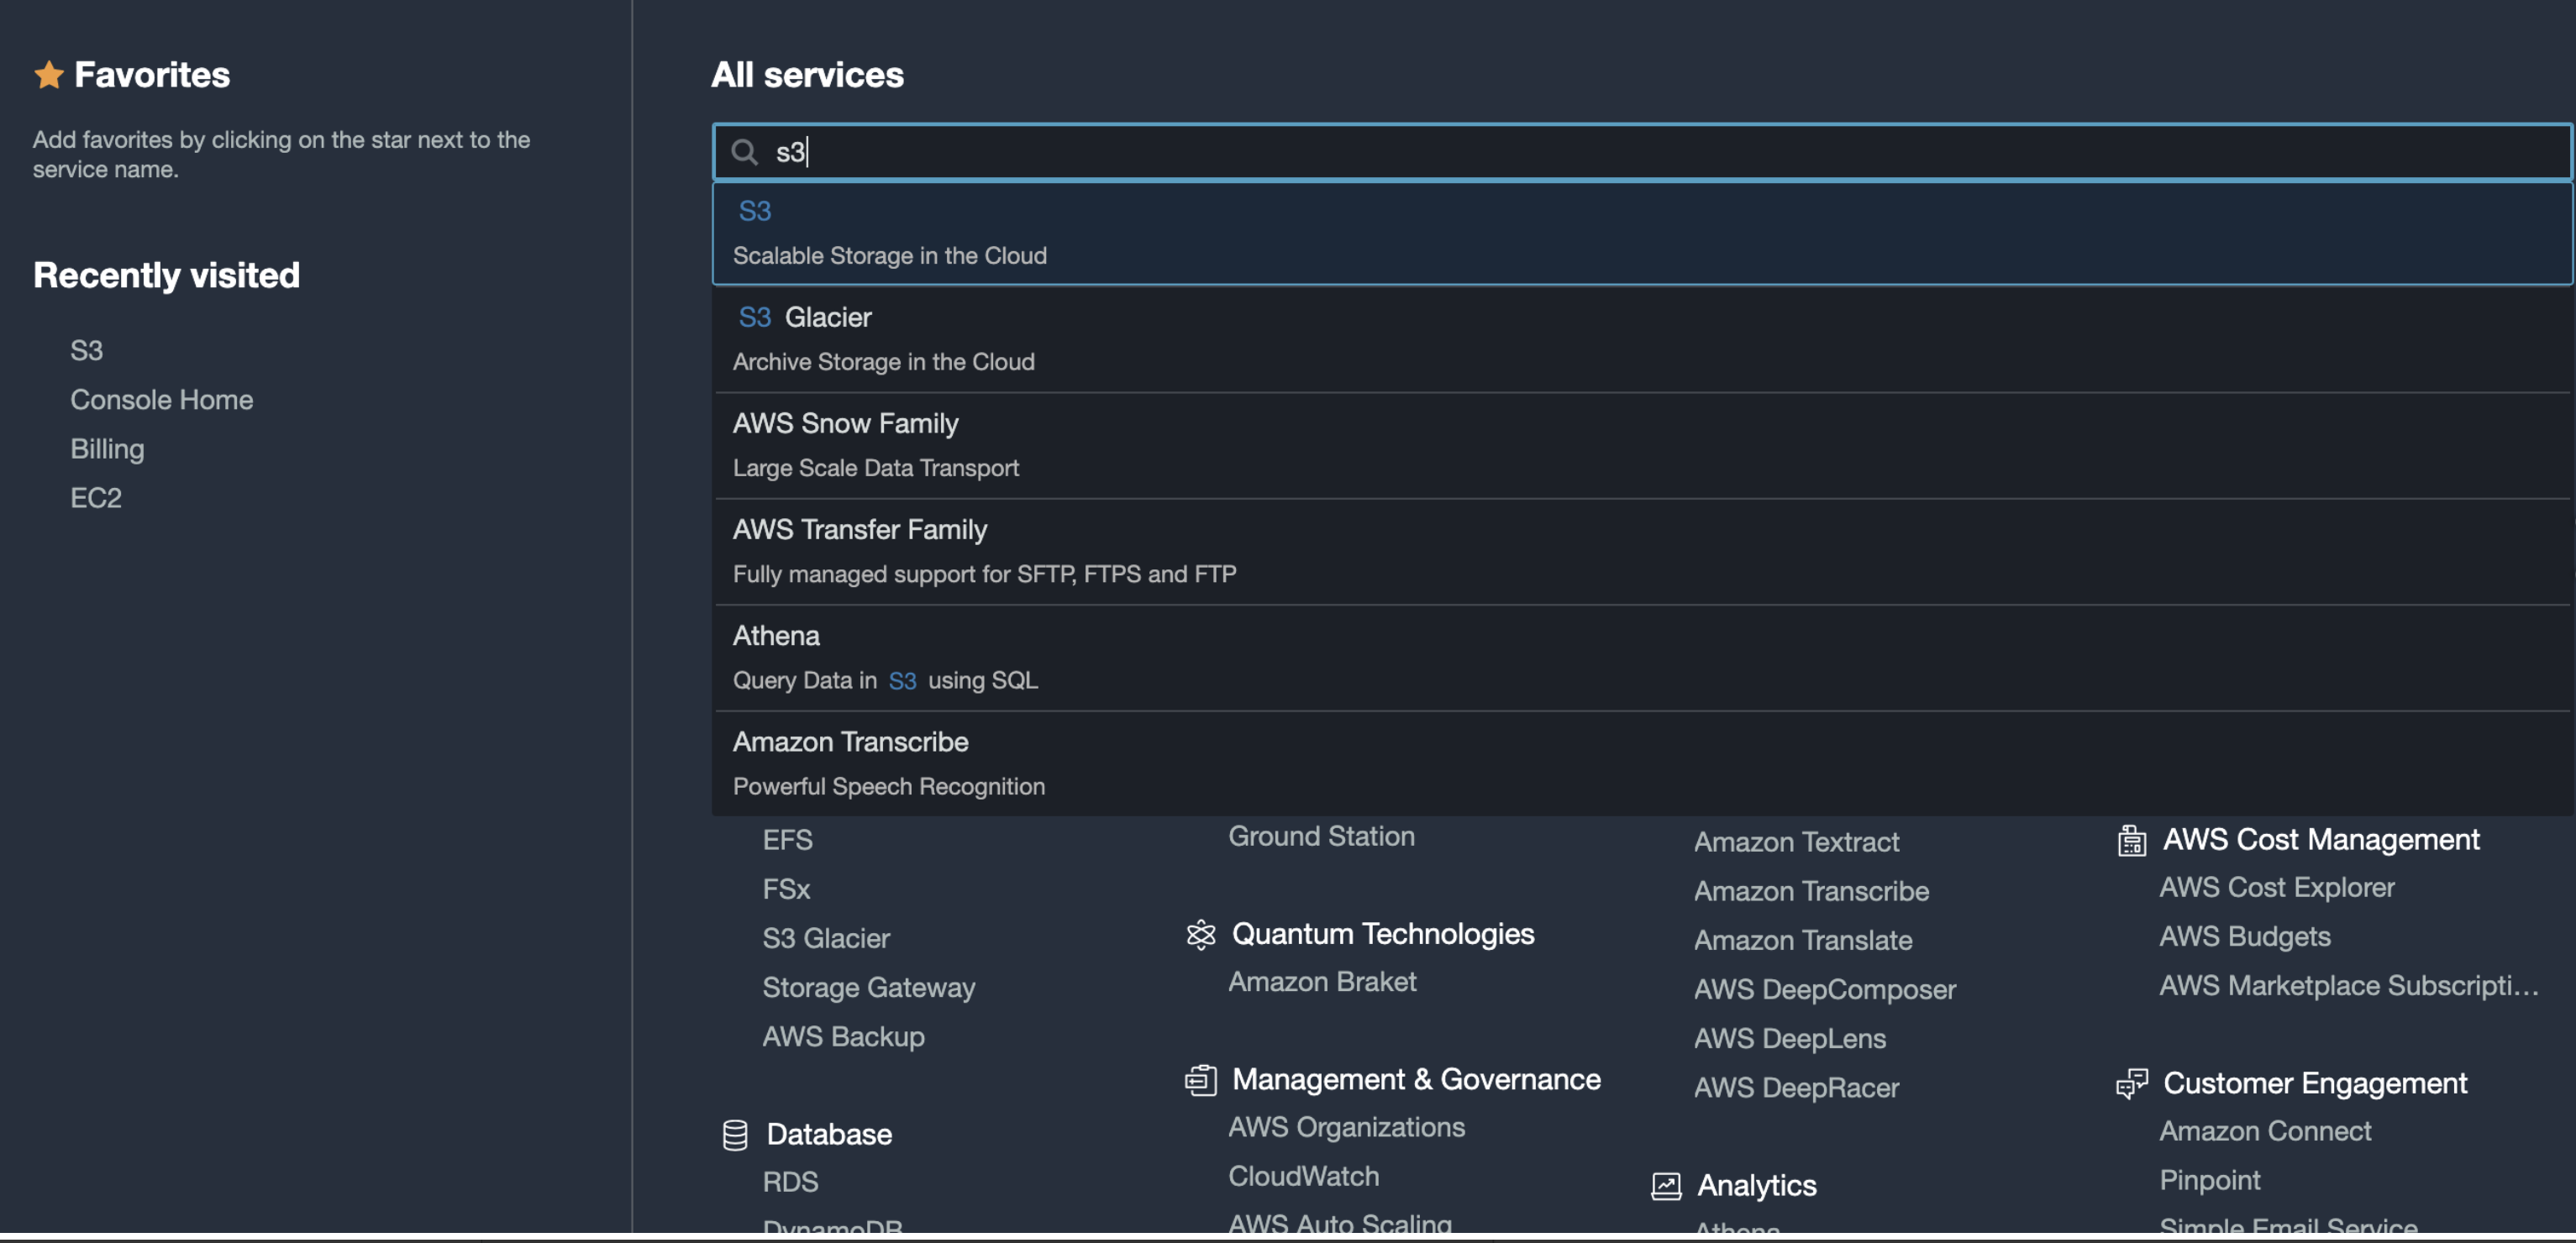Click the Management & Governance category icon
This screenshot has height=1243, width=2576.
(1200, 1080)
